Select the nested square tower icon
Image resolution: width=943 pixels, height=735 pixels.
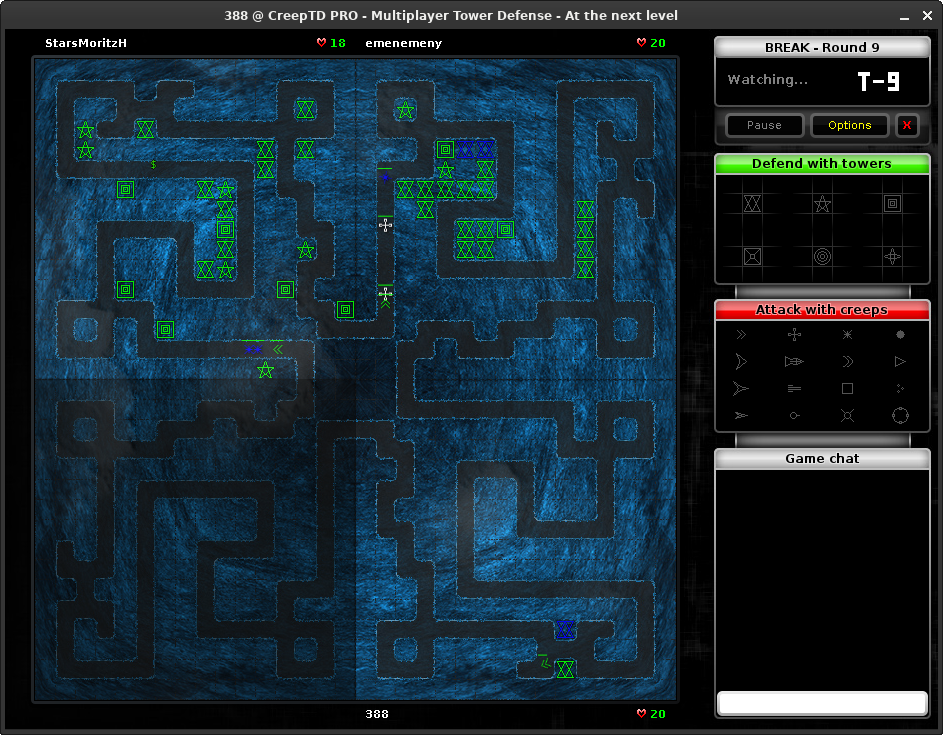point(891,204)
